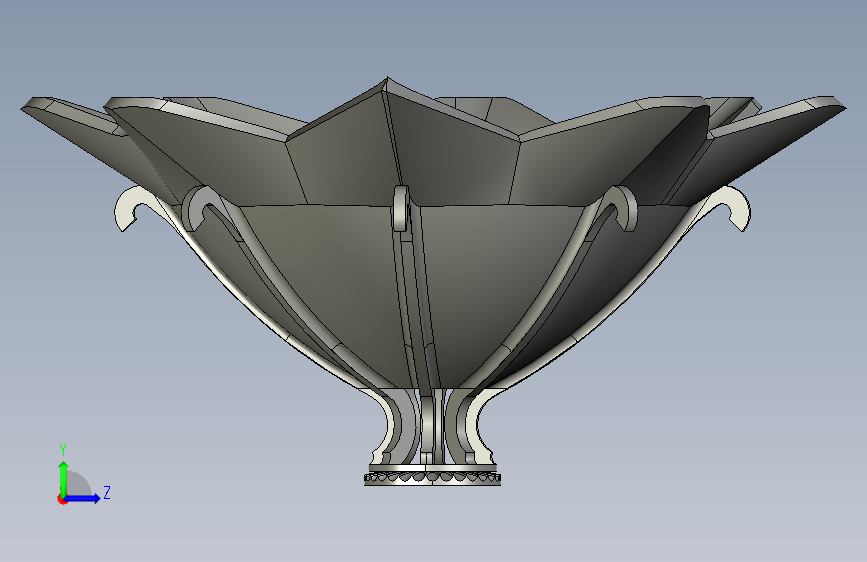Click the "Z" label of the axis triad
Image resolution: width=867 pixels, height=562 pixels.
pyautogui.click(x=107, y=492)
